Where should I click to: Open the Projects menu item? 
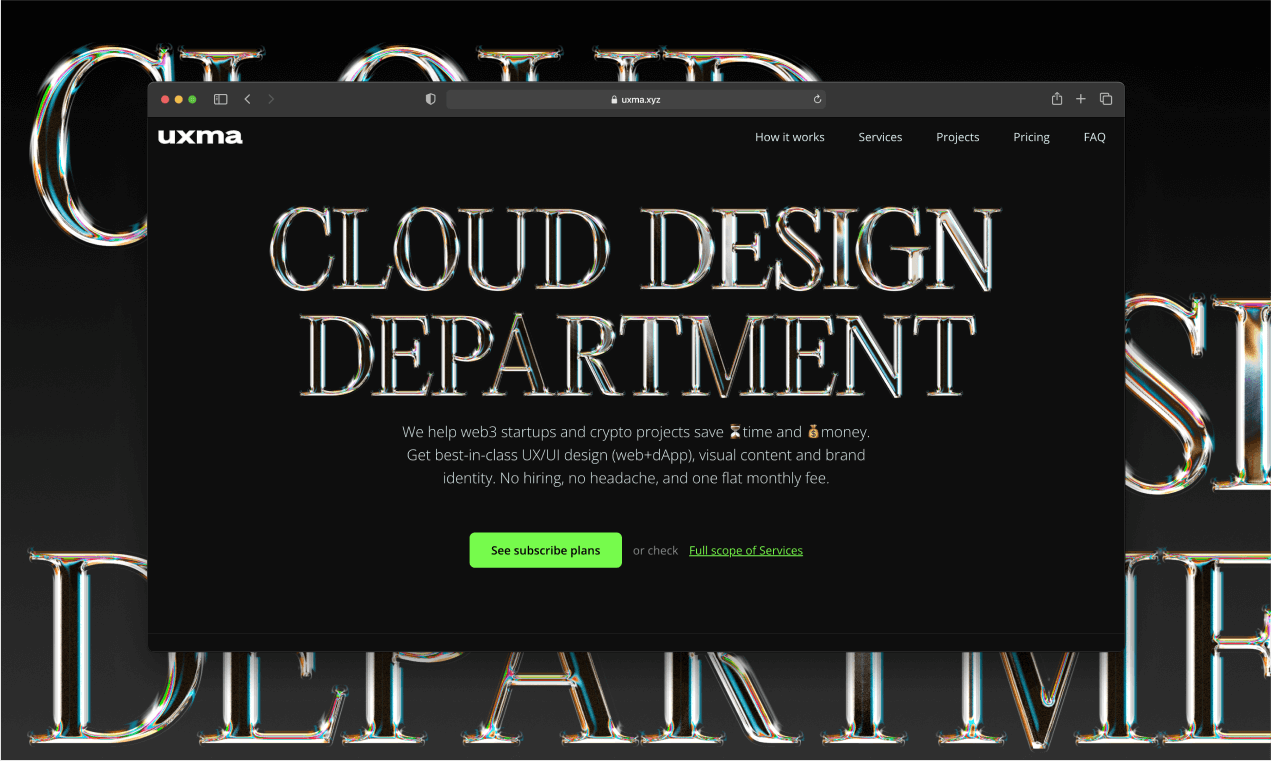click(958, 137)
